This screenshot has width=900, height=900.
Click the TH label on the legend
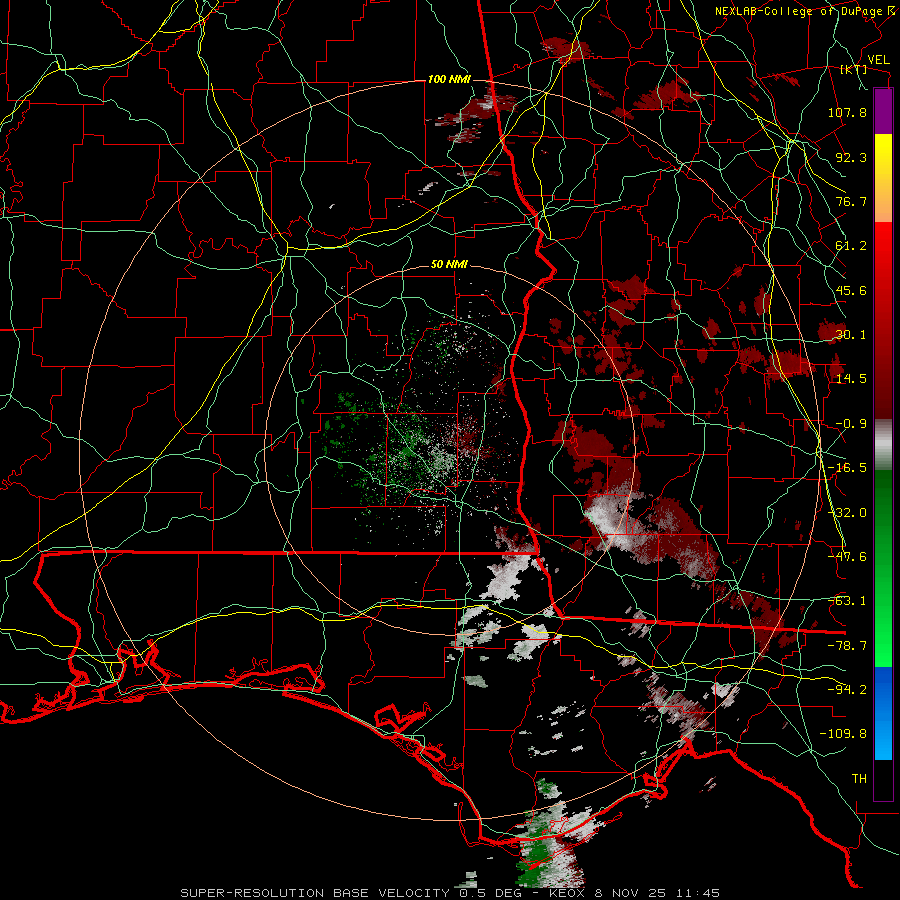point(859,779)
